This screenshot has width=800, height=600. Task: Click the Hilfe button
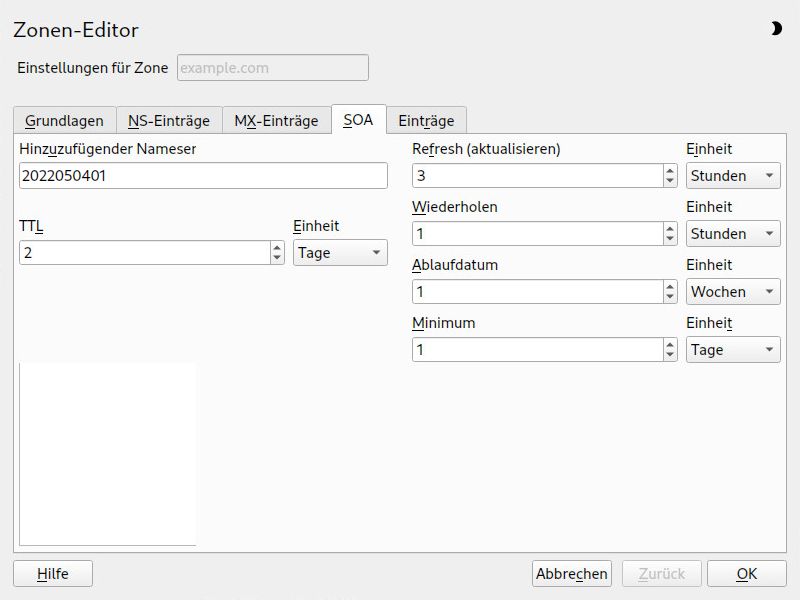[x=53, y=574]
